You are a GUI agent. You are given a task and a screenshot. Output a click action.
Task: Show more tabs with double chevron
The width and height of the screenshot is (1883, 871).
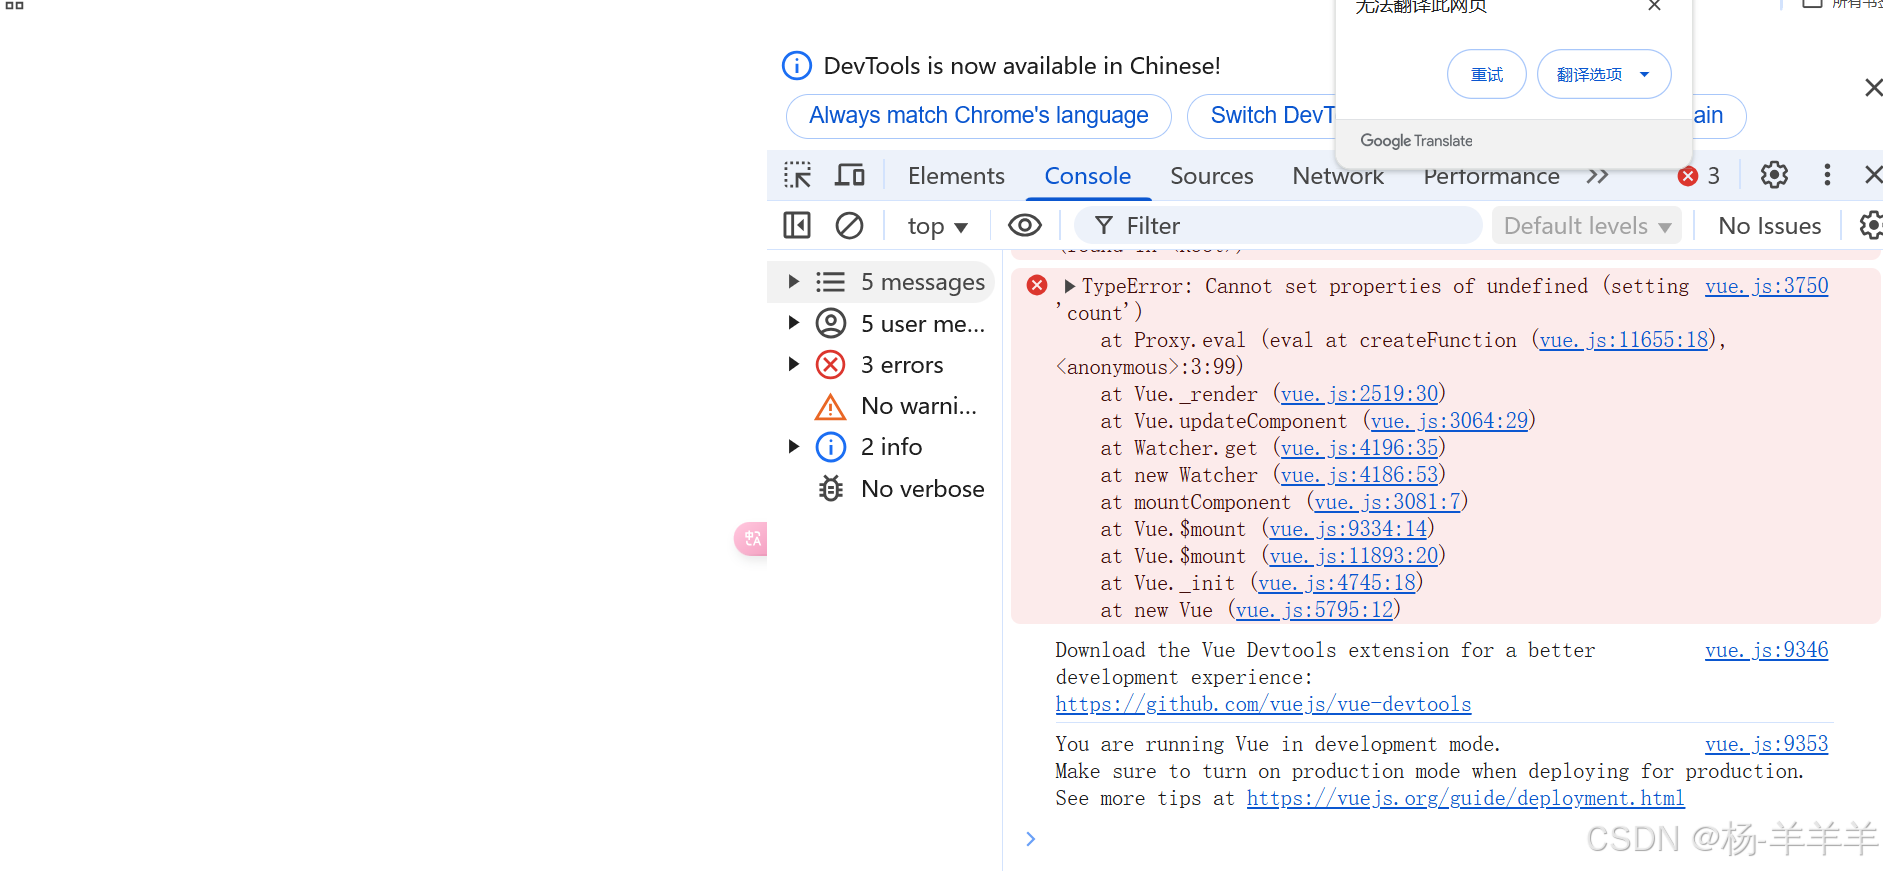1597,176
